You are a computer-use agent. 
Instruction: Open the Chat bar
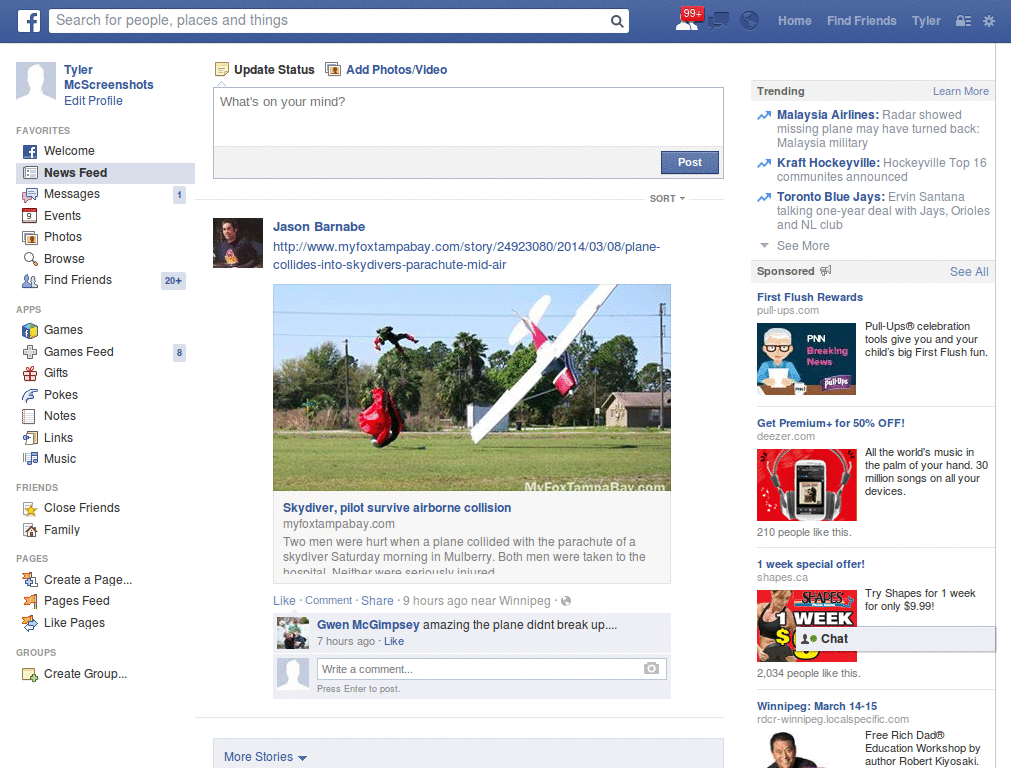click(x=895, y=639)
